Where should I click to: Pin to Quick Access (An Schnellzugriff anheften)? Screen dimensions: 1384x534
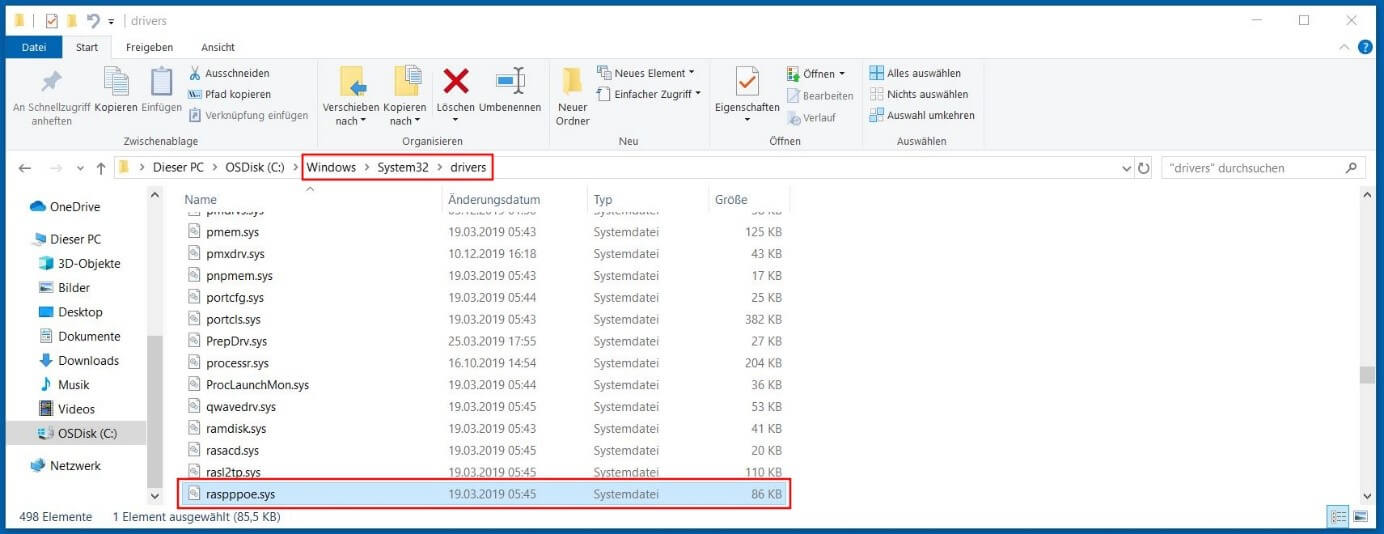(x=50, y=97)
